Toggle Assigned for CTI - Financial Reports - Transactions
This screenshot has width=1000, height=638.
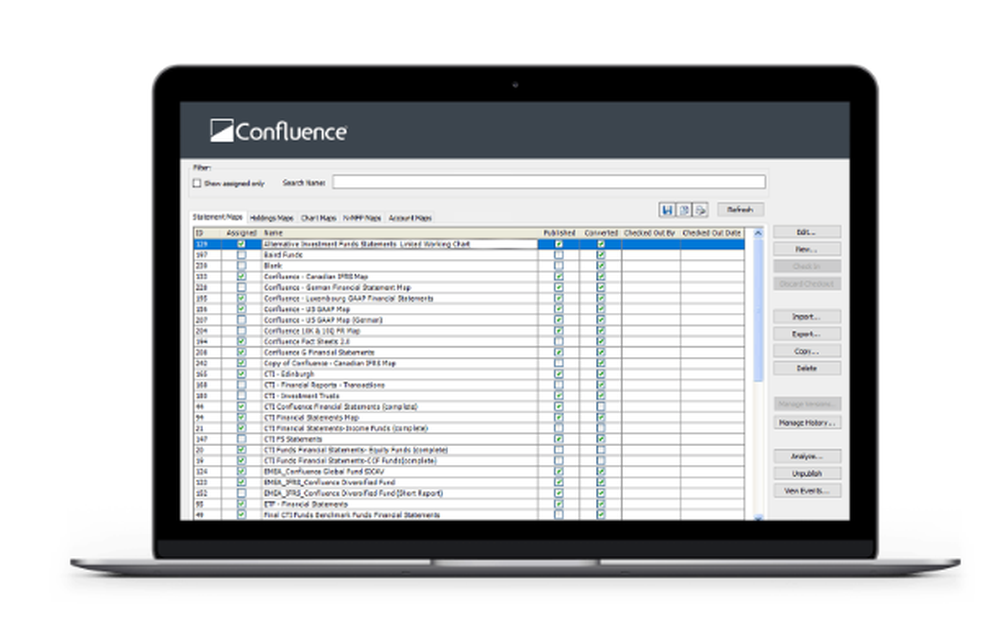click(x=241, y=385)
